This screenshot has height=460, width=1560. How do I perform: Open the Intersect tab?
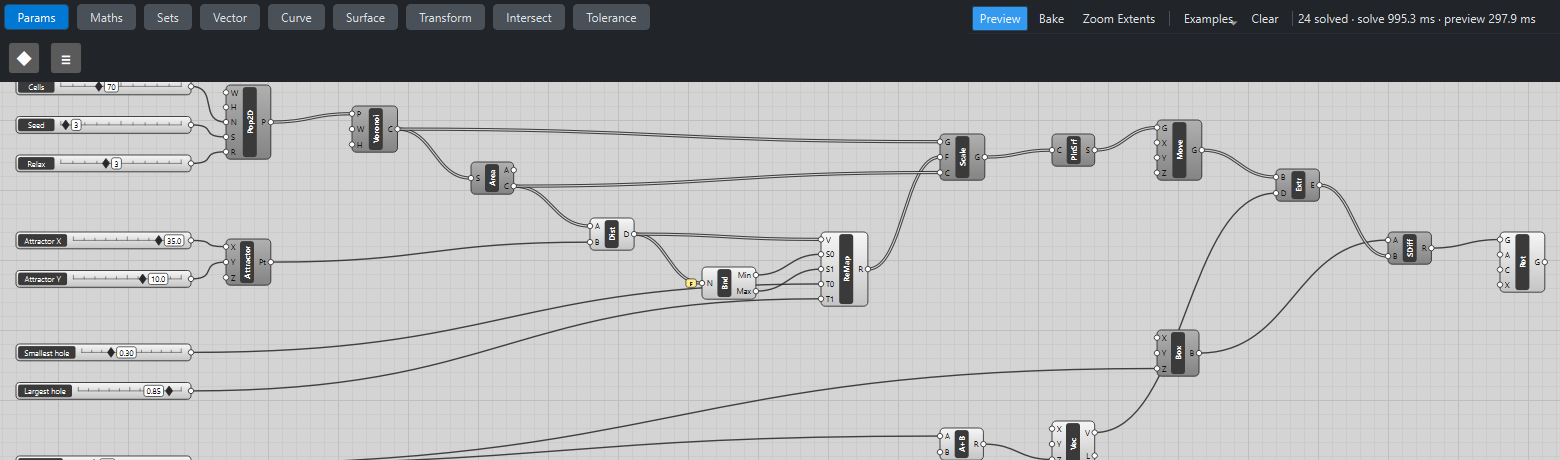click(x=529, y=18)
